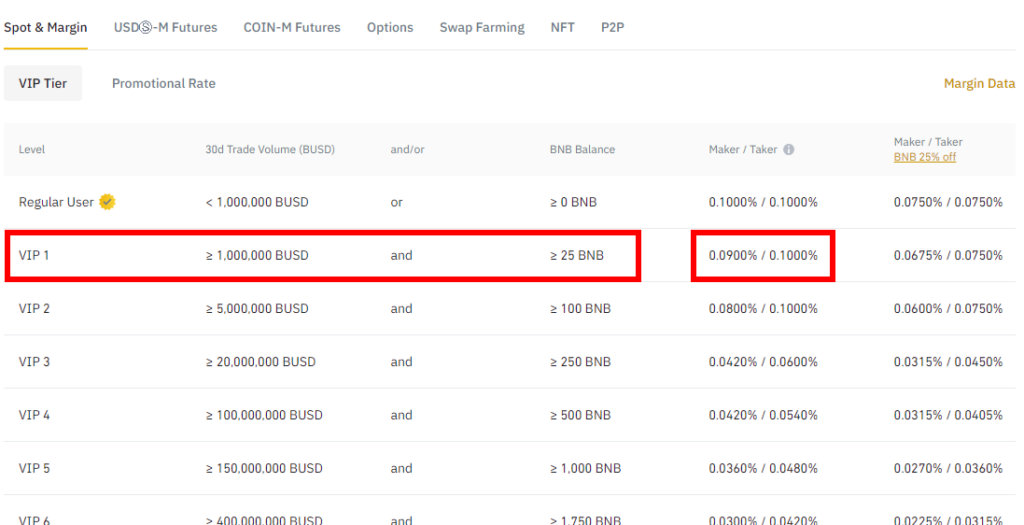Click the 0.0270% / 0.0360% discounted fee
The width and height of the screenshot is (1024, 525).
(948, 469)
